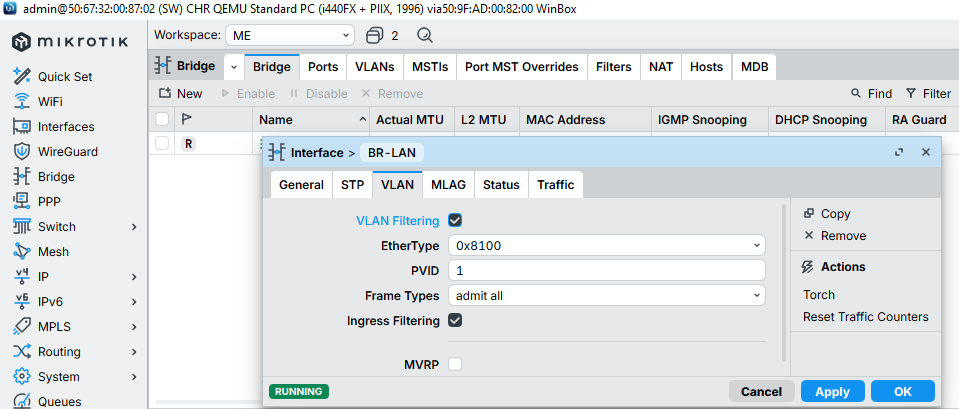
Task: Uncheck the VLAN Filtering checkbox
Action: (x=455, y=221)
